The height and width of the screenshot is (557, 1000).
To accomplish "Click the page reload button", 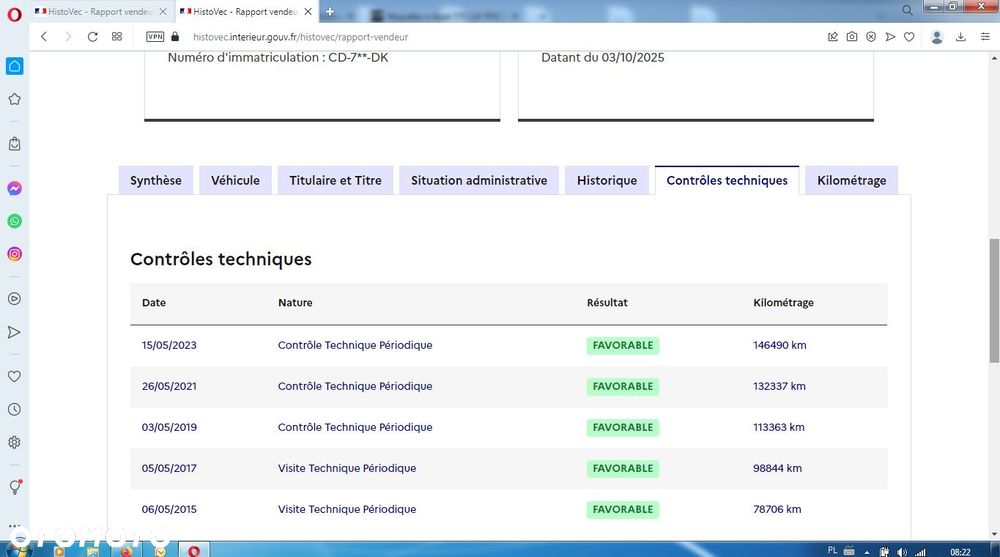I will (92, 37).
